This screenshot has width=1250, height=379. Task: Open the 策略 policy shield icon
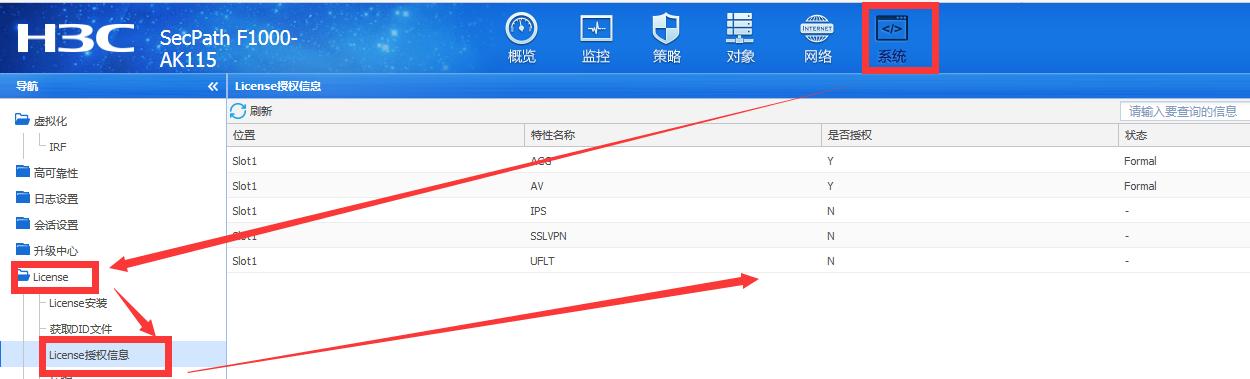coord(667,38)
